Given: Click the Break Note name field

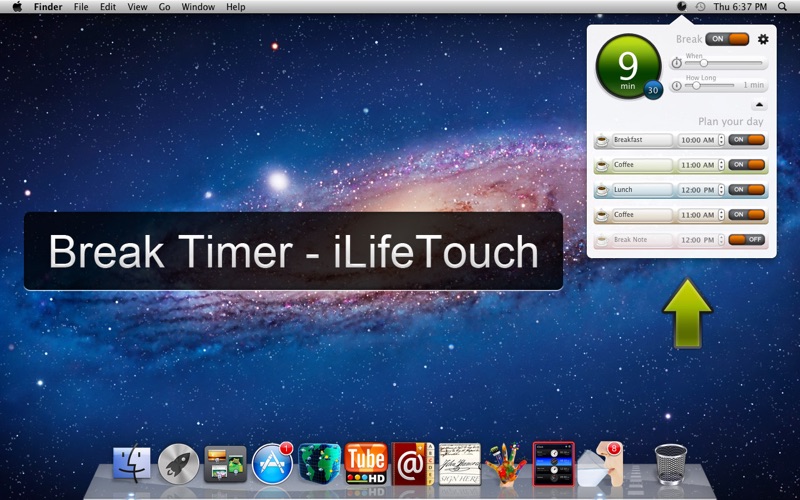Looking at the screenshot, I should pos(642,240).
